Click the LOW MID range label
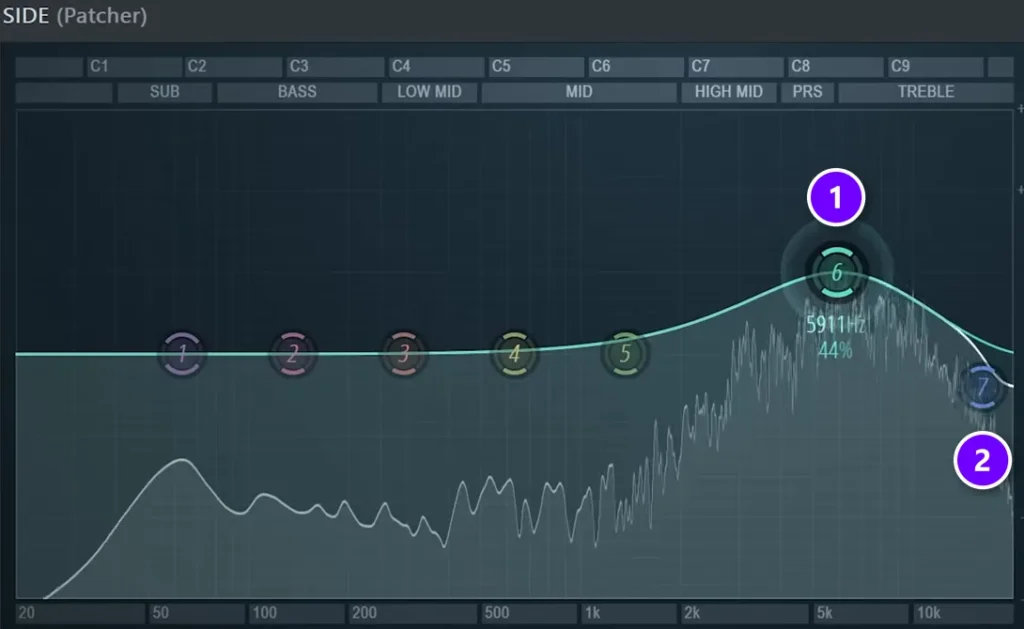 click(430, 91)
